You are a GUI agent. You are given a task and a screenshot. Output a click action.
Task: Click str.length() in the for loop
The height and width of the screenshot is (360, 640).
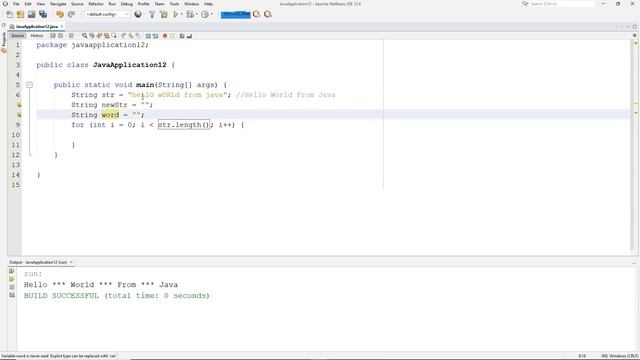(x=184, y=125)
